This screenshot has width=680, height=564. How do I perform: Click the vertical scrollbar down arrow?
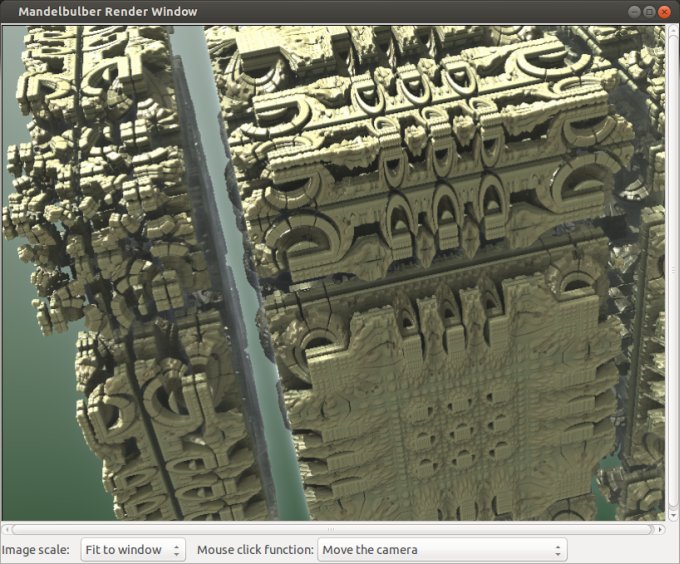(x=672, y=516)
